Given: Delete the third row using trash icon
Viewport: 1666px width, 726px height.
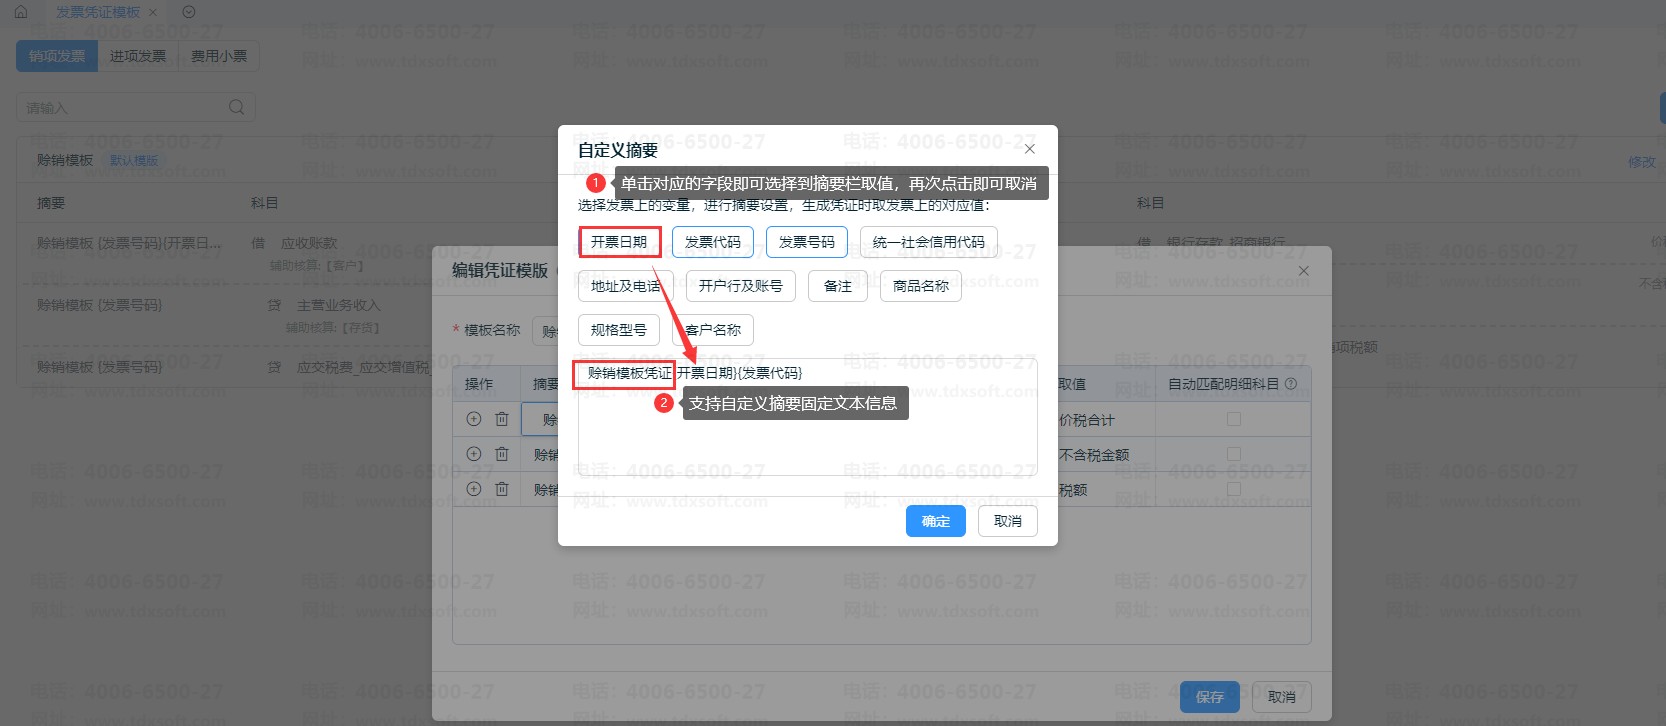Looking at the screenshot, I should [x=502, y=489].
